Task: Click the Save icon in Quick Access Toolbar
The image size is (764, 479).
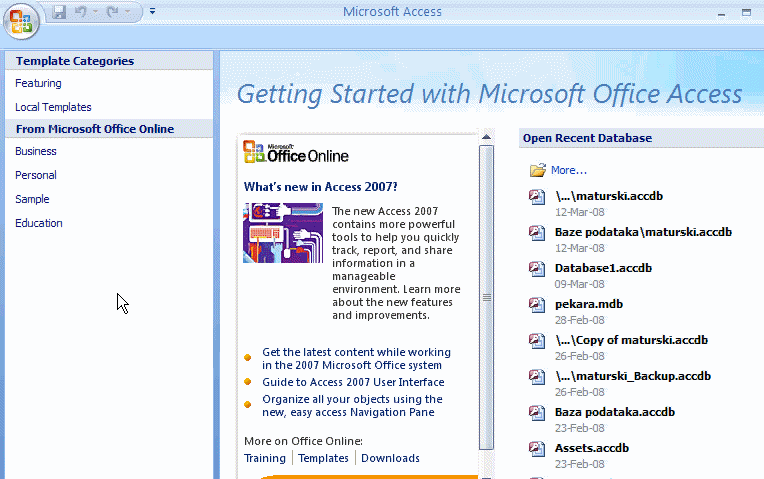Action: coord(59,12)
